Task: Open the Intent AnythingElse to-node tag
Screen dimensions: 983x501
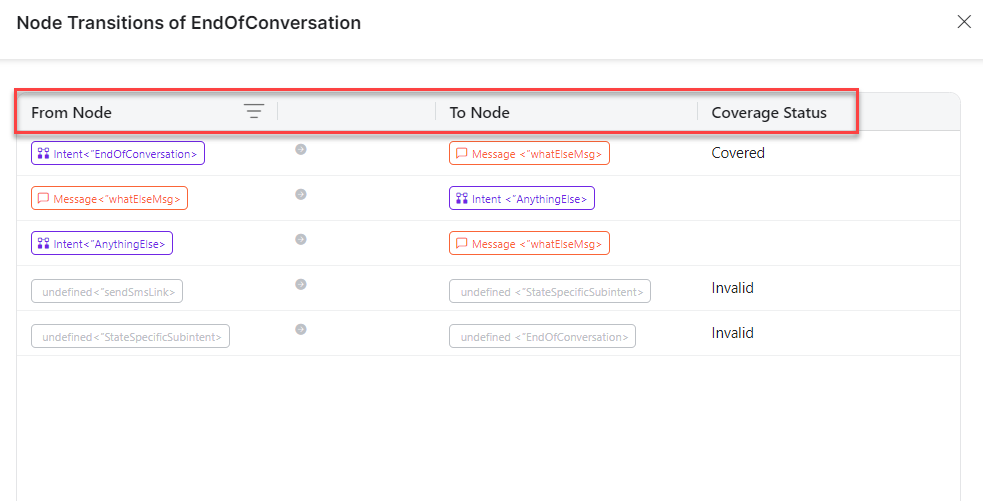Action: (x=521, y=199)
